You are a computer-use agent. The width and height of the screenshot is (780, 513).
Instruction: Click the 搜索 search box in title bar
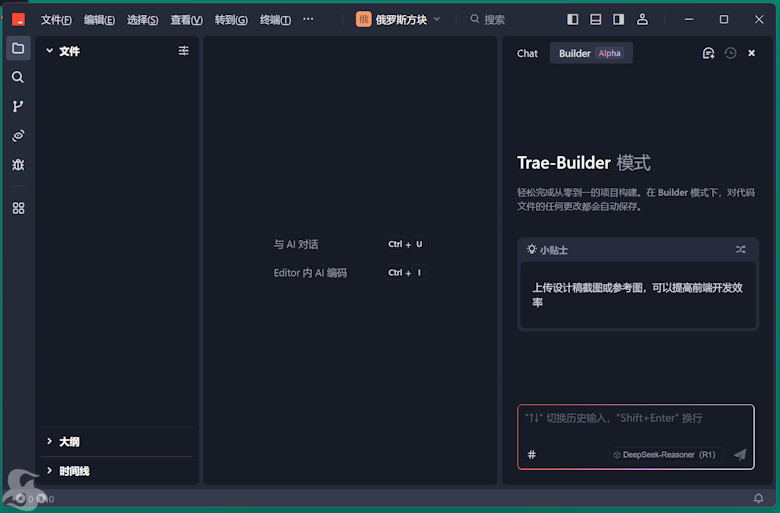click(x=488, y=19)
